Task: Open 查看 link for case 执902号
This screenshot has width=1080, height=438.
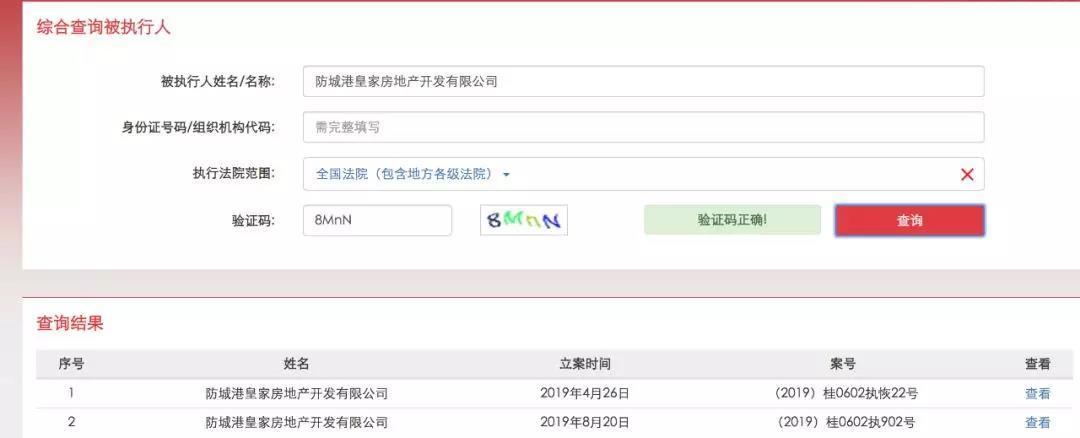Action: point(1037,422)
